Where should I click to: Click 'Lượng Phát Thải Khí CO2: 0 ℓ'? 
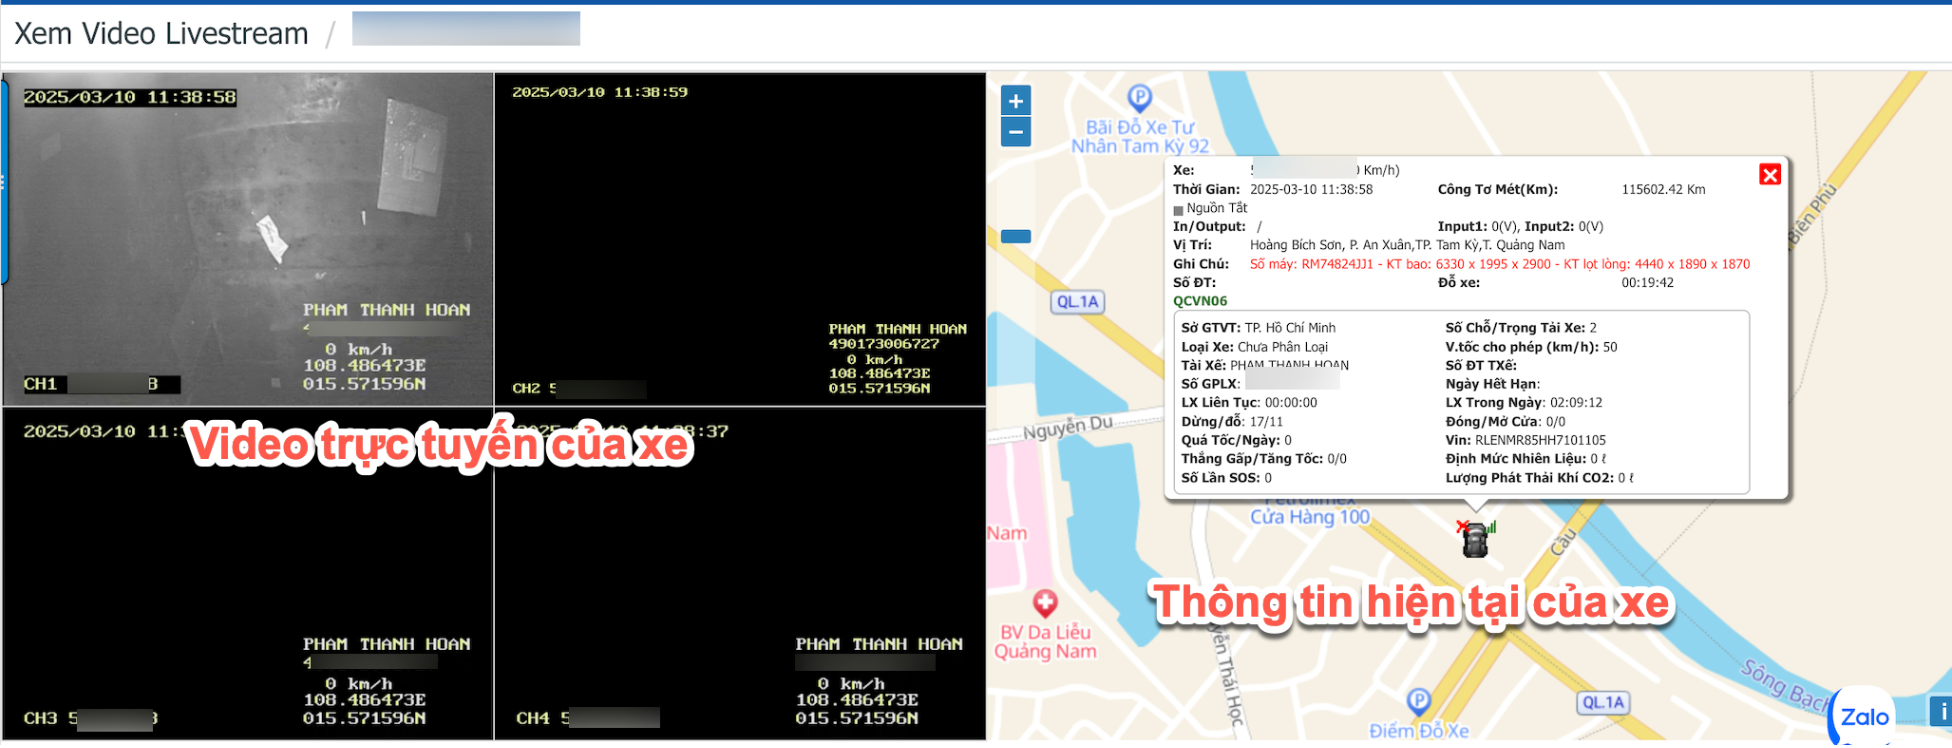point(1540,478)
